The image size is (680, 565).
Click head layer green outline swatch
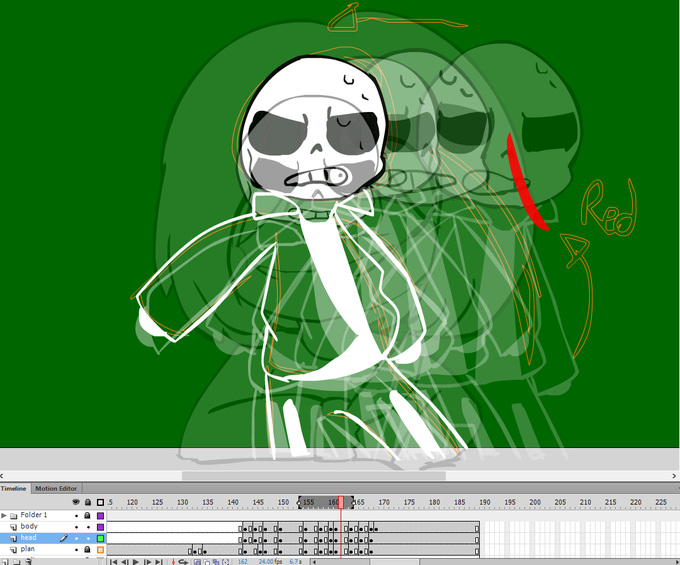[x=100, y=538]
